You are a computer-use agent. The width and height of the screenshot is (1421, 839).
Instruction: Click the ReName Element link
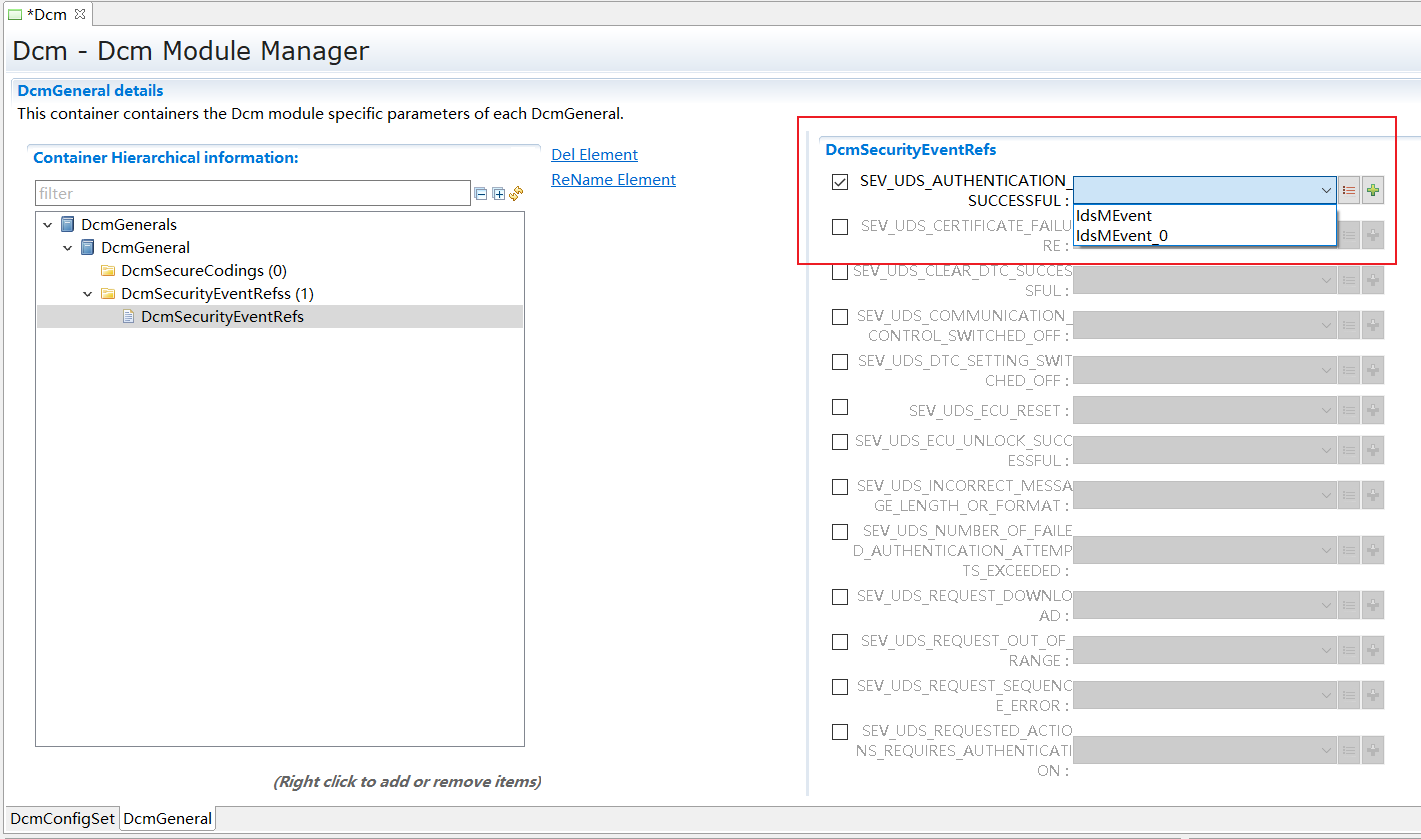tap(613, 180)
